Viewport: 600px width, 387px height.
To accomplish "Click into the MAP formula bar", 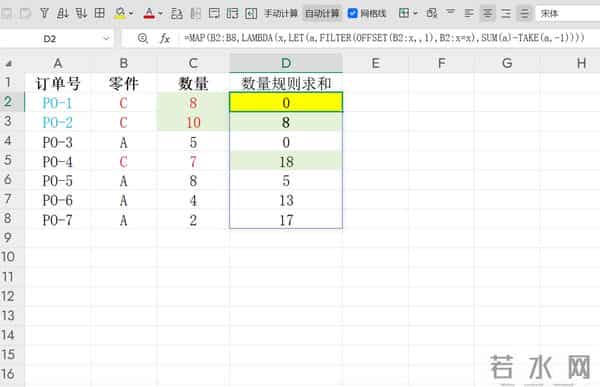I will coord(384,38).
